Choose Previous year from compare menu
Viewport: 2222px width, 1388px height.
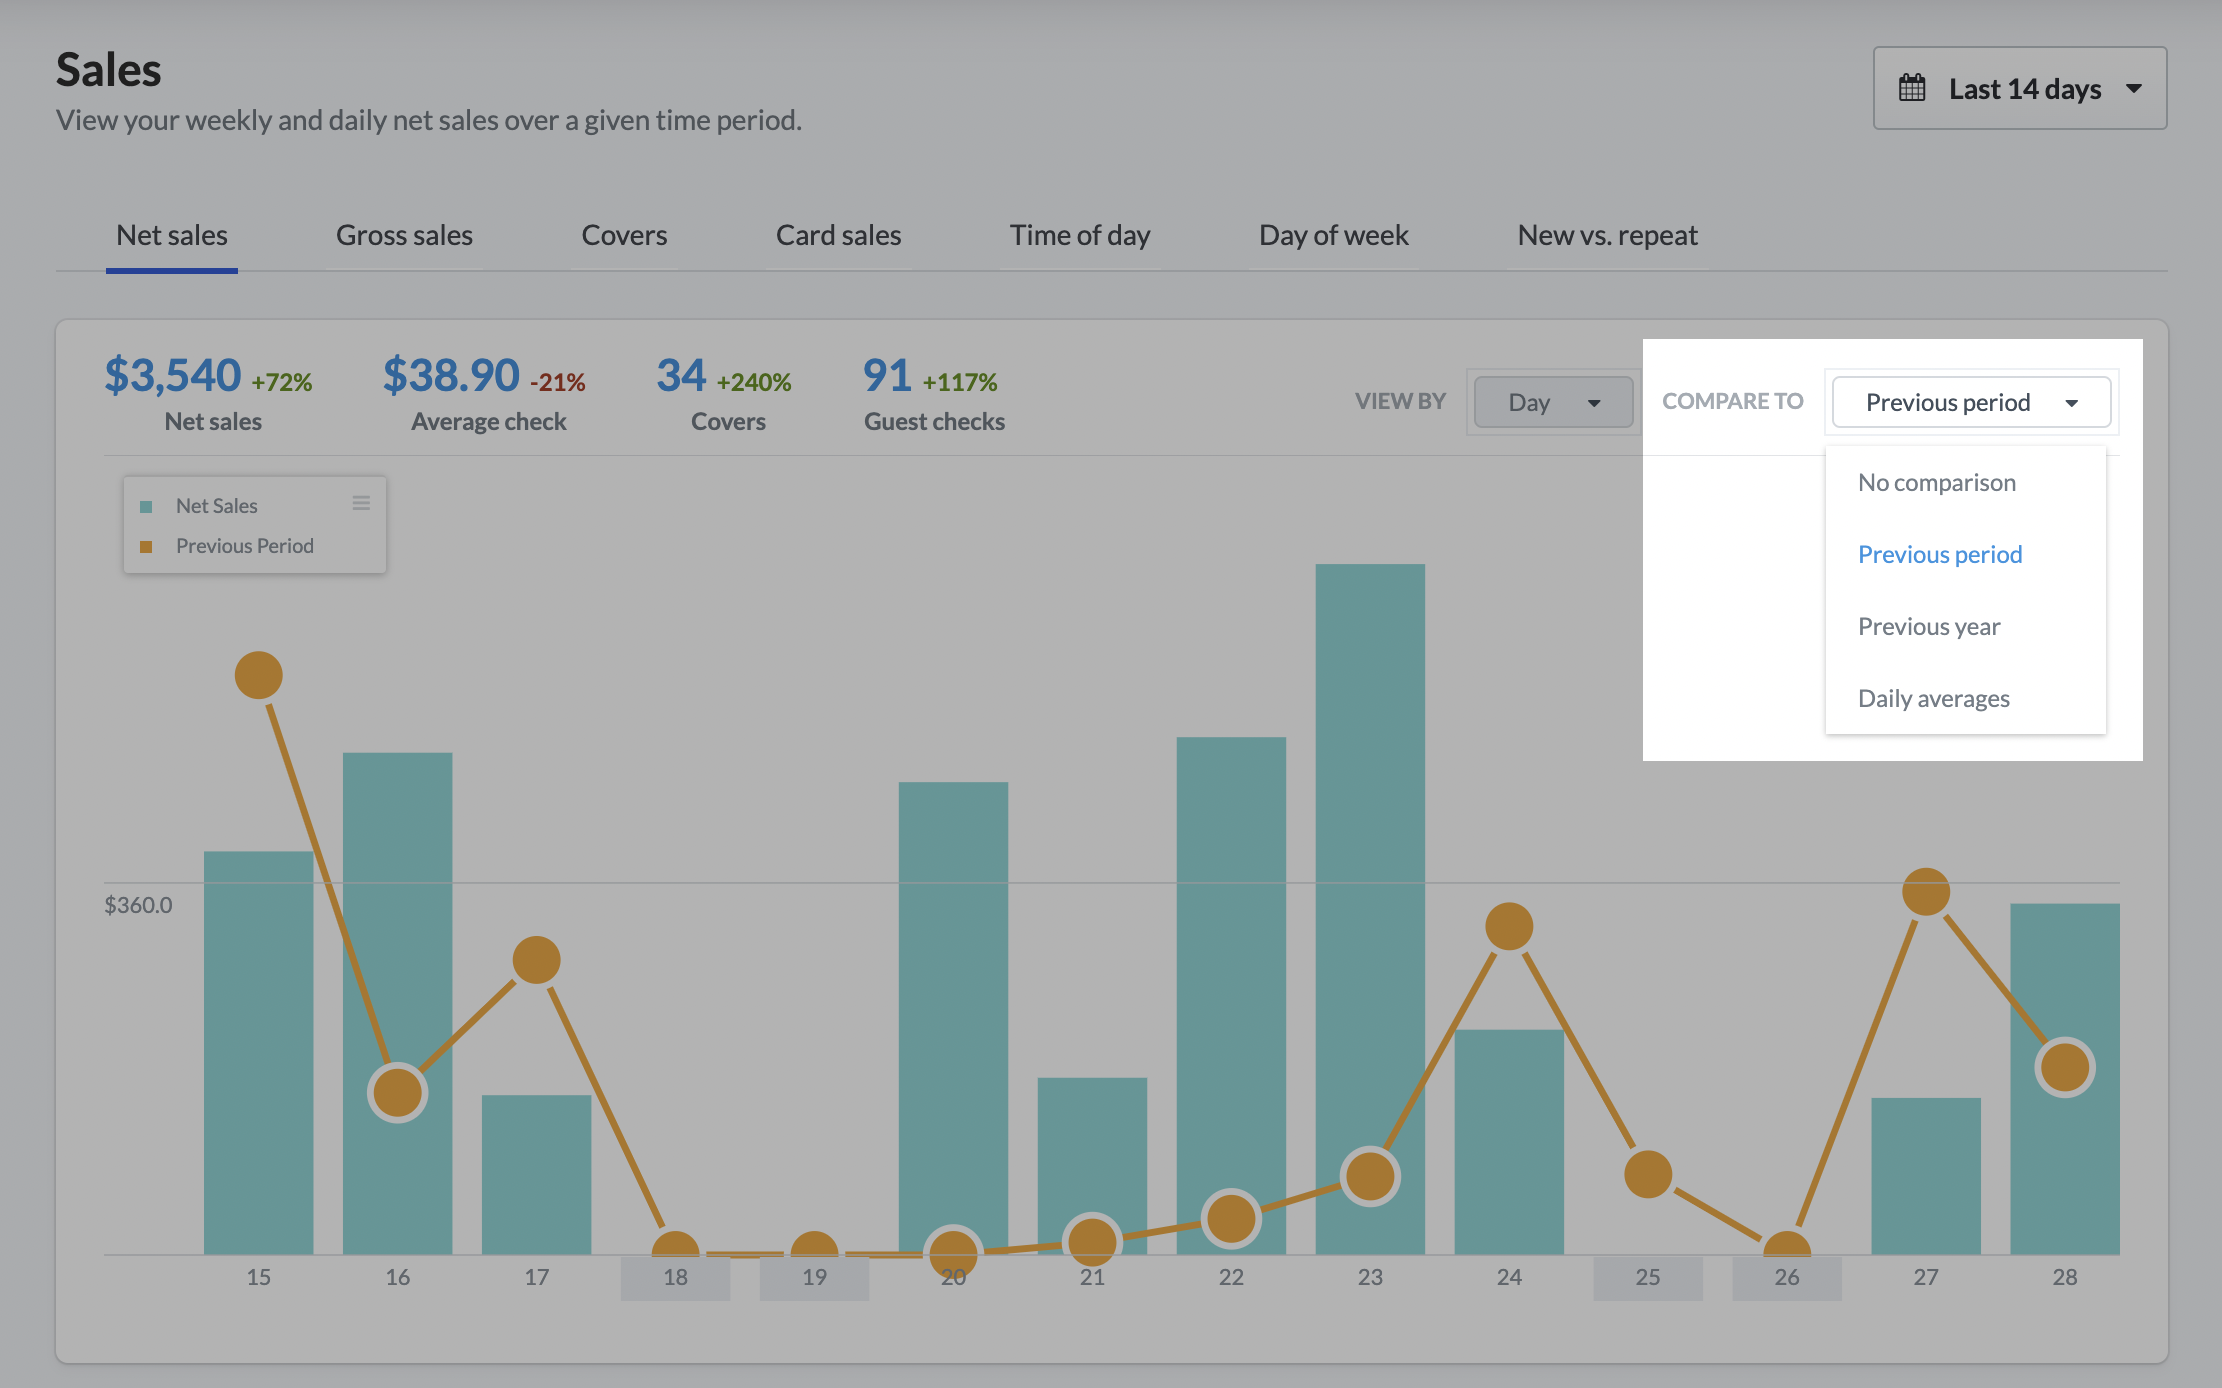pos(1928,627)
